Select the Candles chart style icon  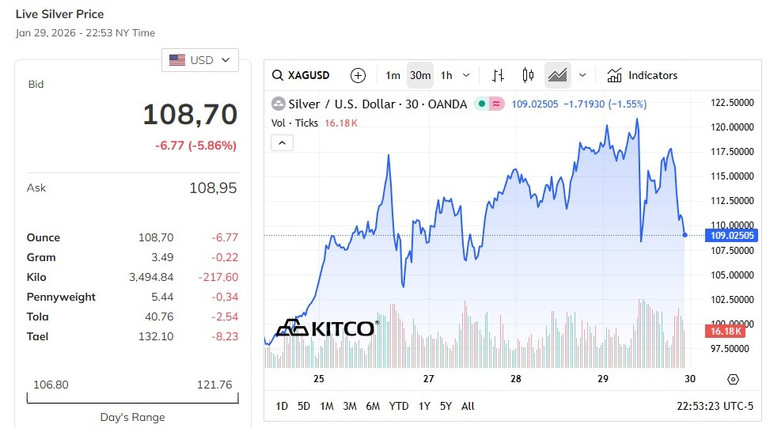click(x=528, y=75)
